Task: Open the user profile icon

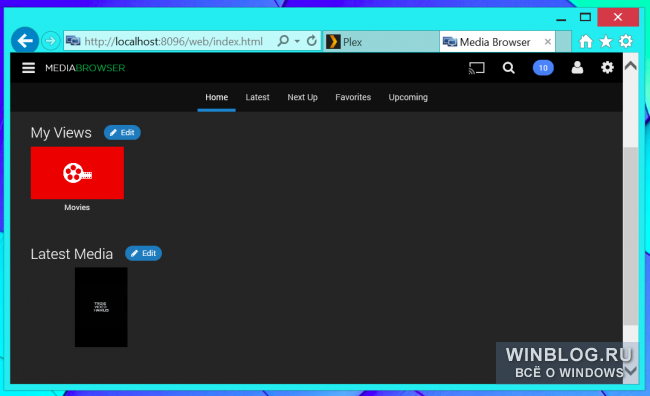Action: click(x=577, y=68)
